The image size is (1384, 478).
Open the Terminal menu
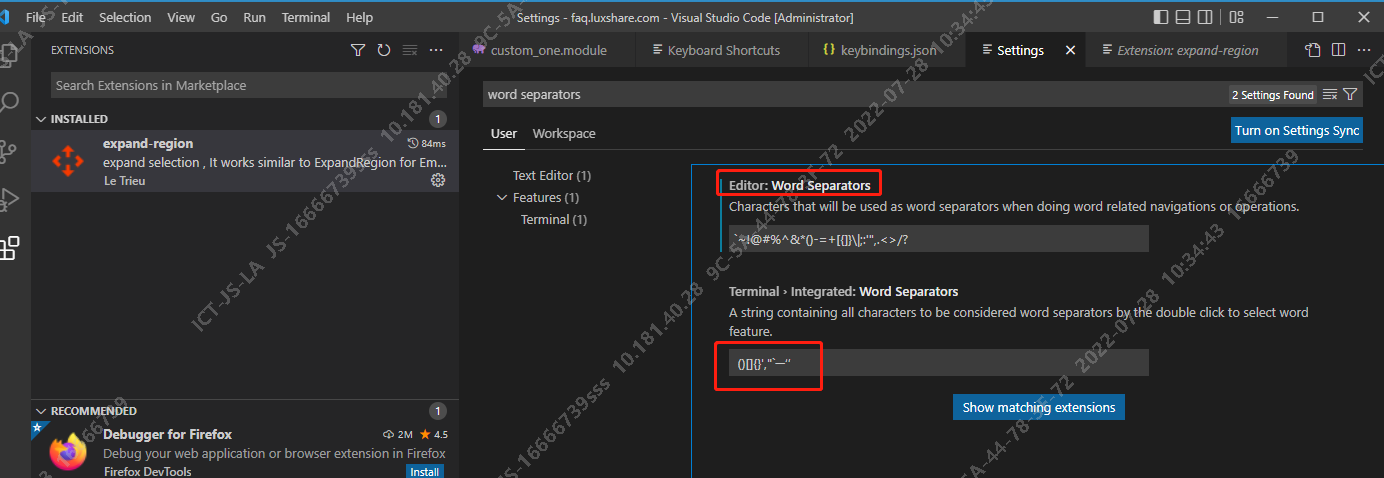(x=306, y=17)
